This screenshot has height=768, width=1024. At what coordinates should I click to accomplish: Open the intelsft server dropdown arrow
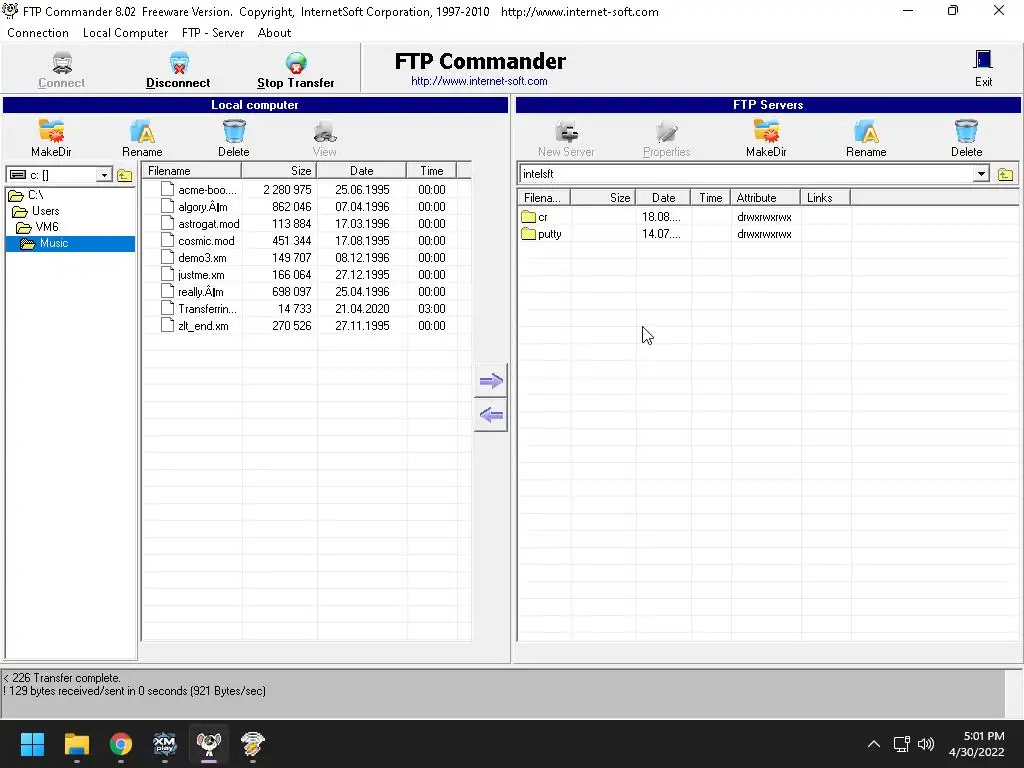click(x=981, y=174)
